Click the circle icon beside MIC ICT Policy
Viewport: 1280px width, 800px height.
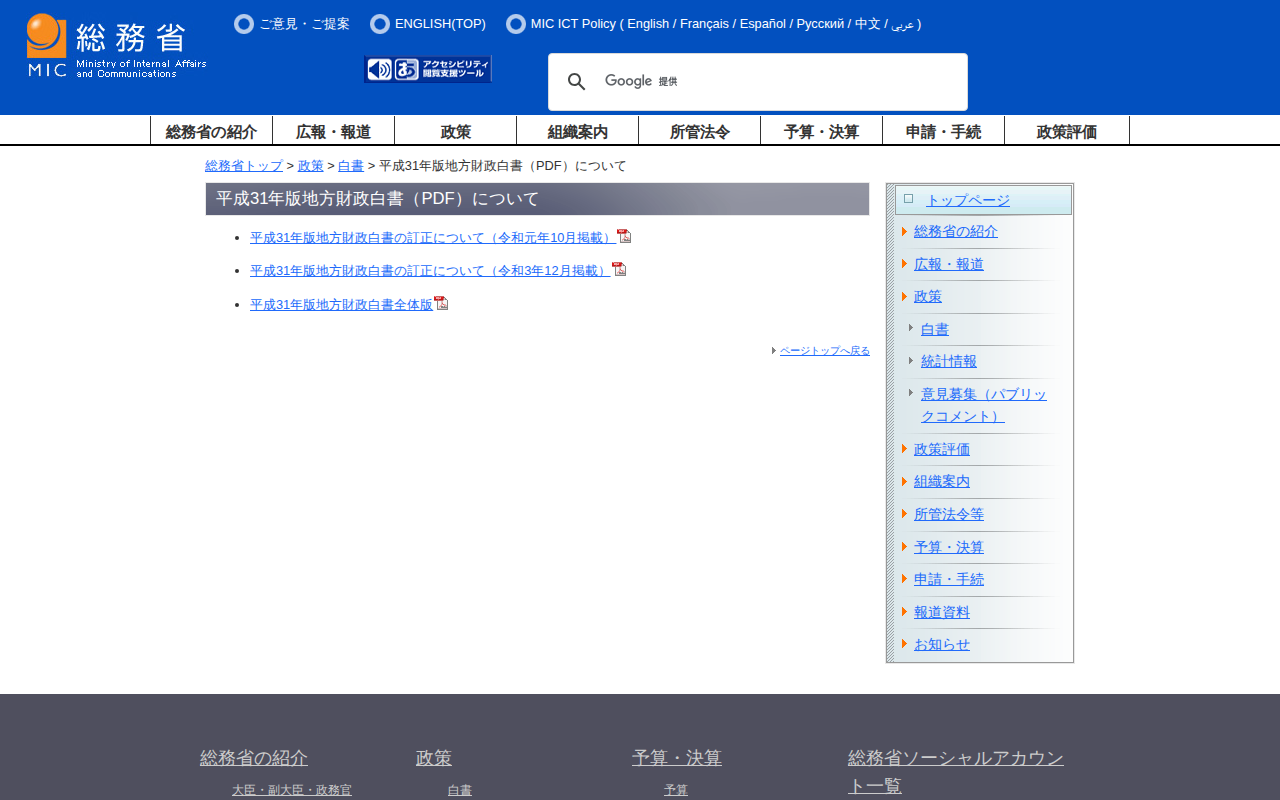515,24
